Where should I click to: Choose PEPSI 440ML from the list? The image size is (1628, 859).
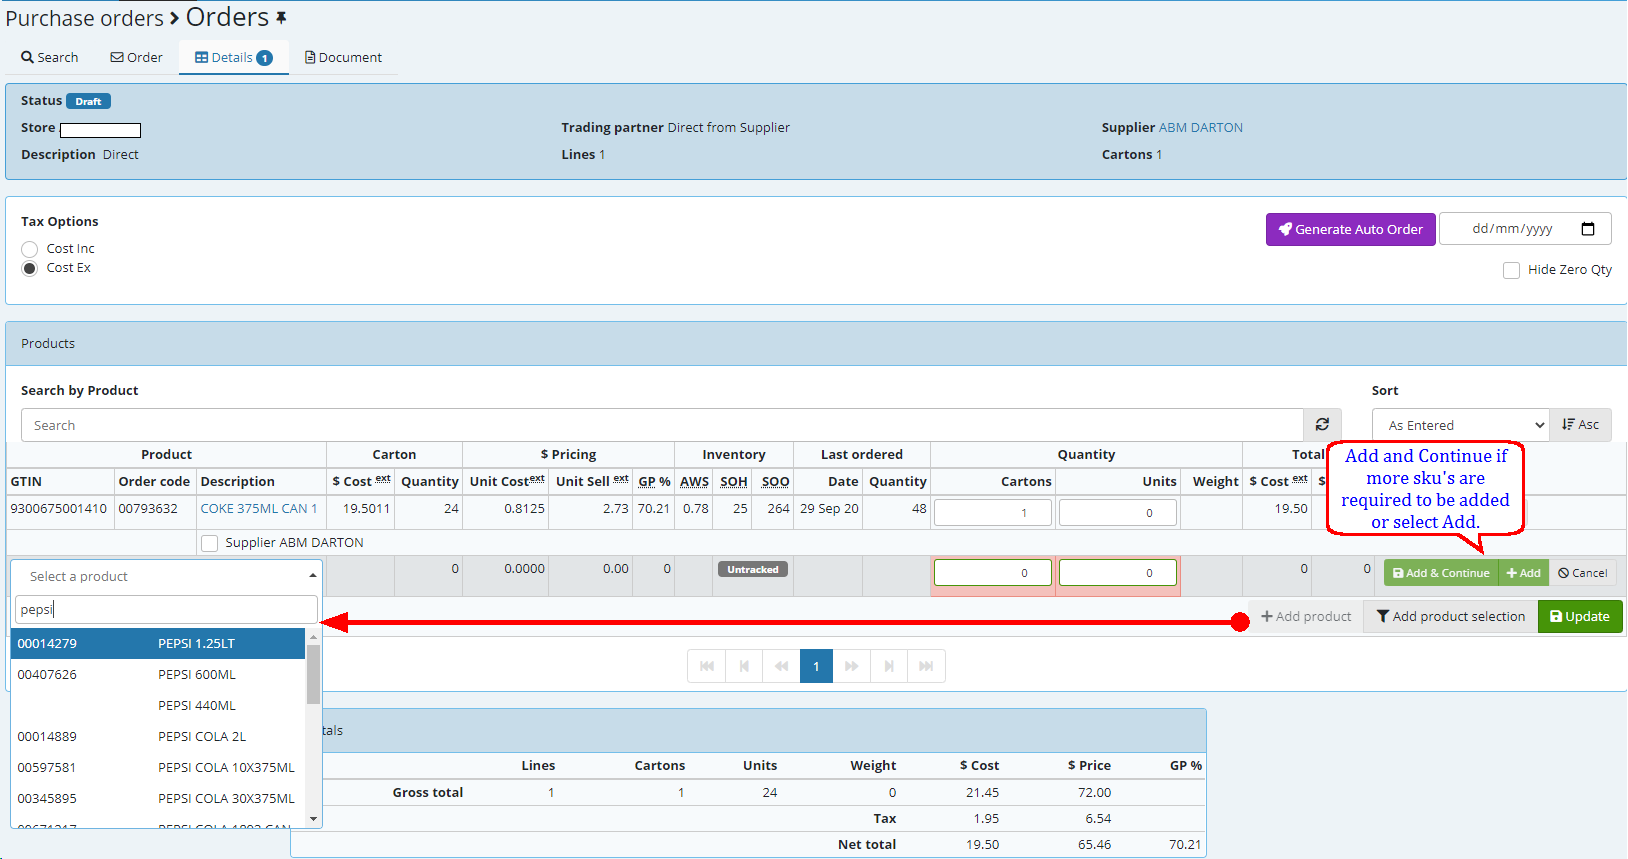click(158, 706)
